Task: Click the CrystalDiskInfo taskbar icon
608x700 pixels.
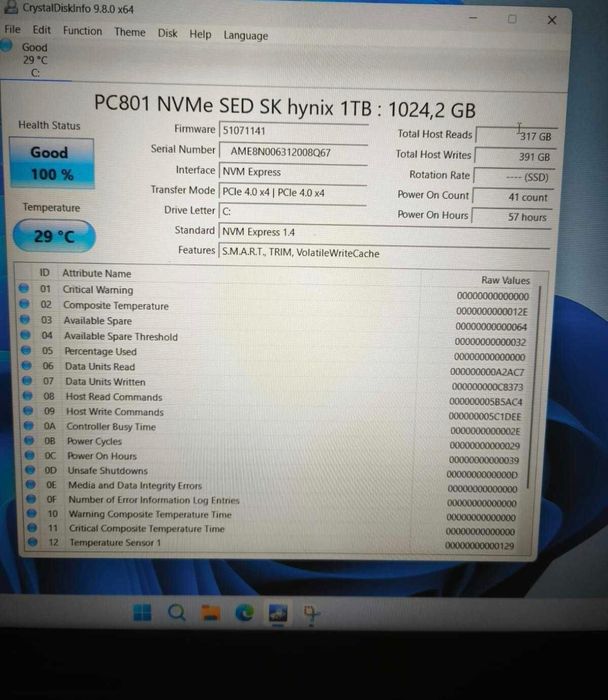Action: pos(278,613)
